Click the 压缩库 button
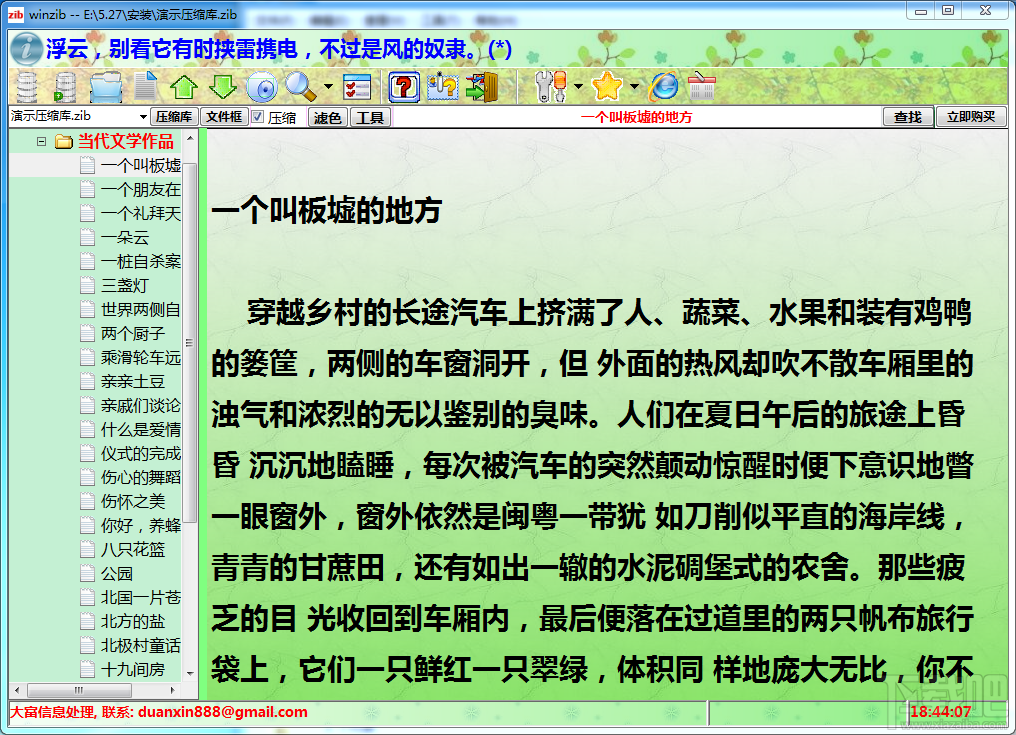1016x735 pixels. coord(174,117)
